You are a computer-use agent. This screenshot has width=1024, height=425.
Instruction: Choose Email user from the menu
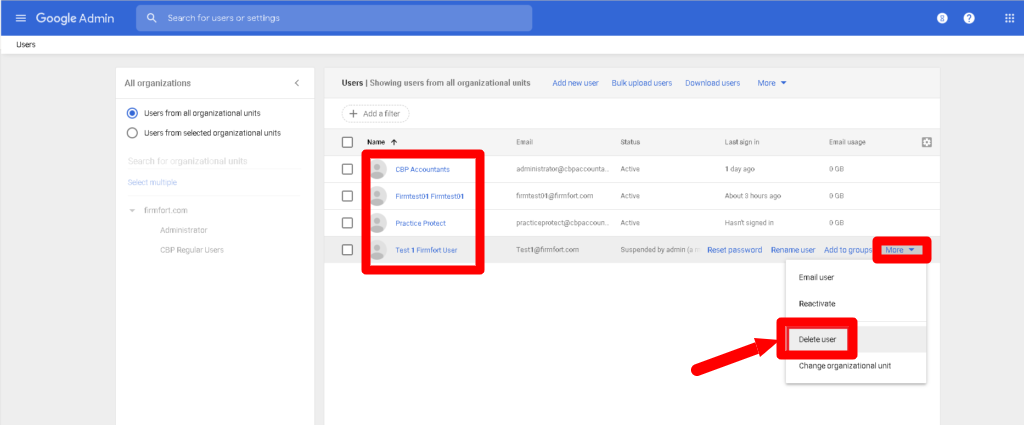(816, 277)
